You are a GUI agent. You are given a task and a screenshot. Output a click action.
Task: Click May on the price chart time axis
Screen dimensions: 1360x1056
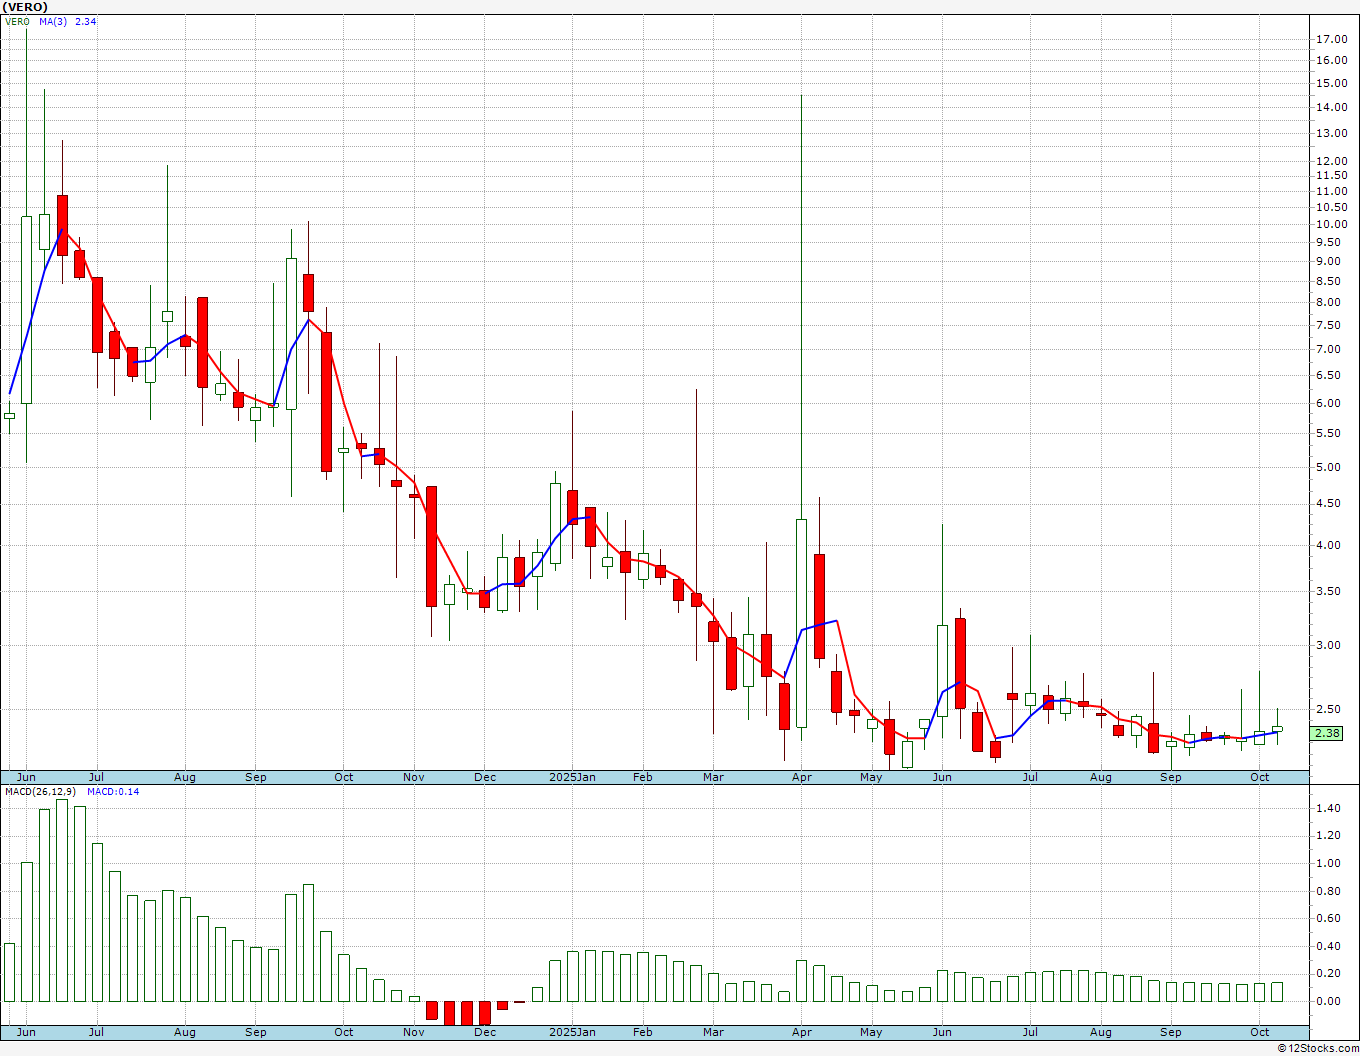coord(871,777)
